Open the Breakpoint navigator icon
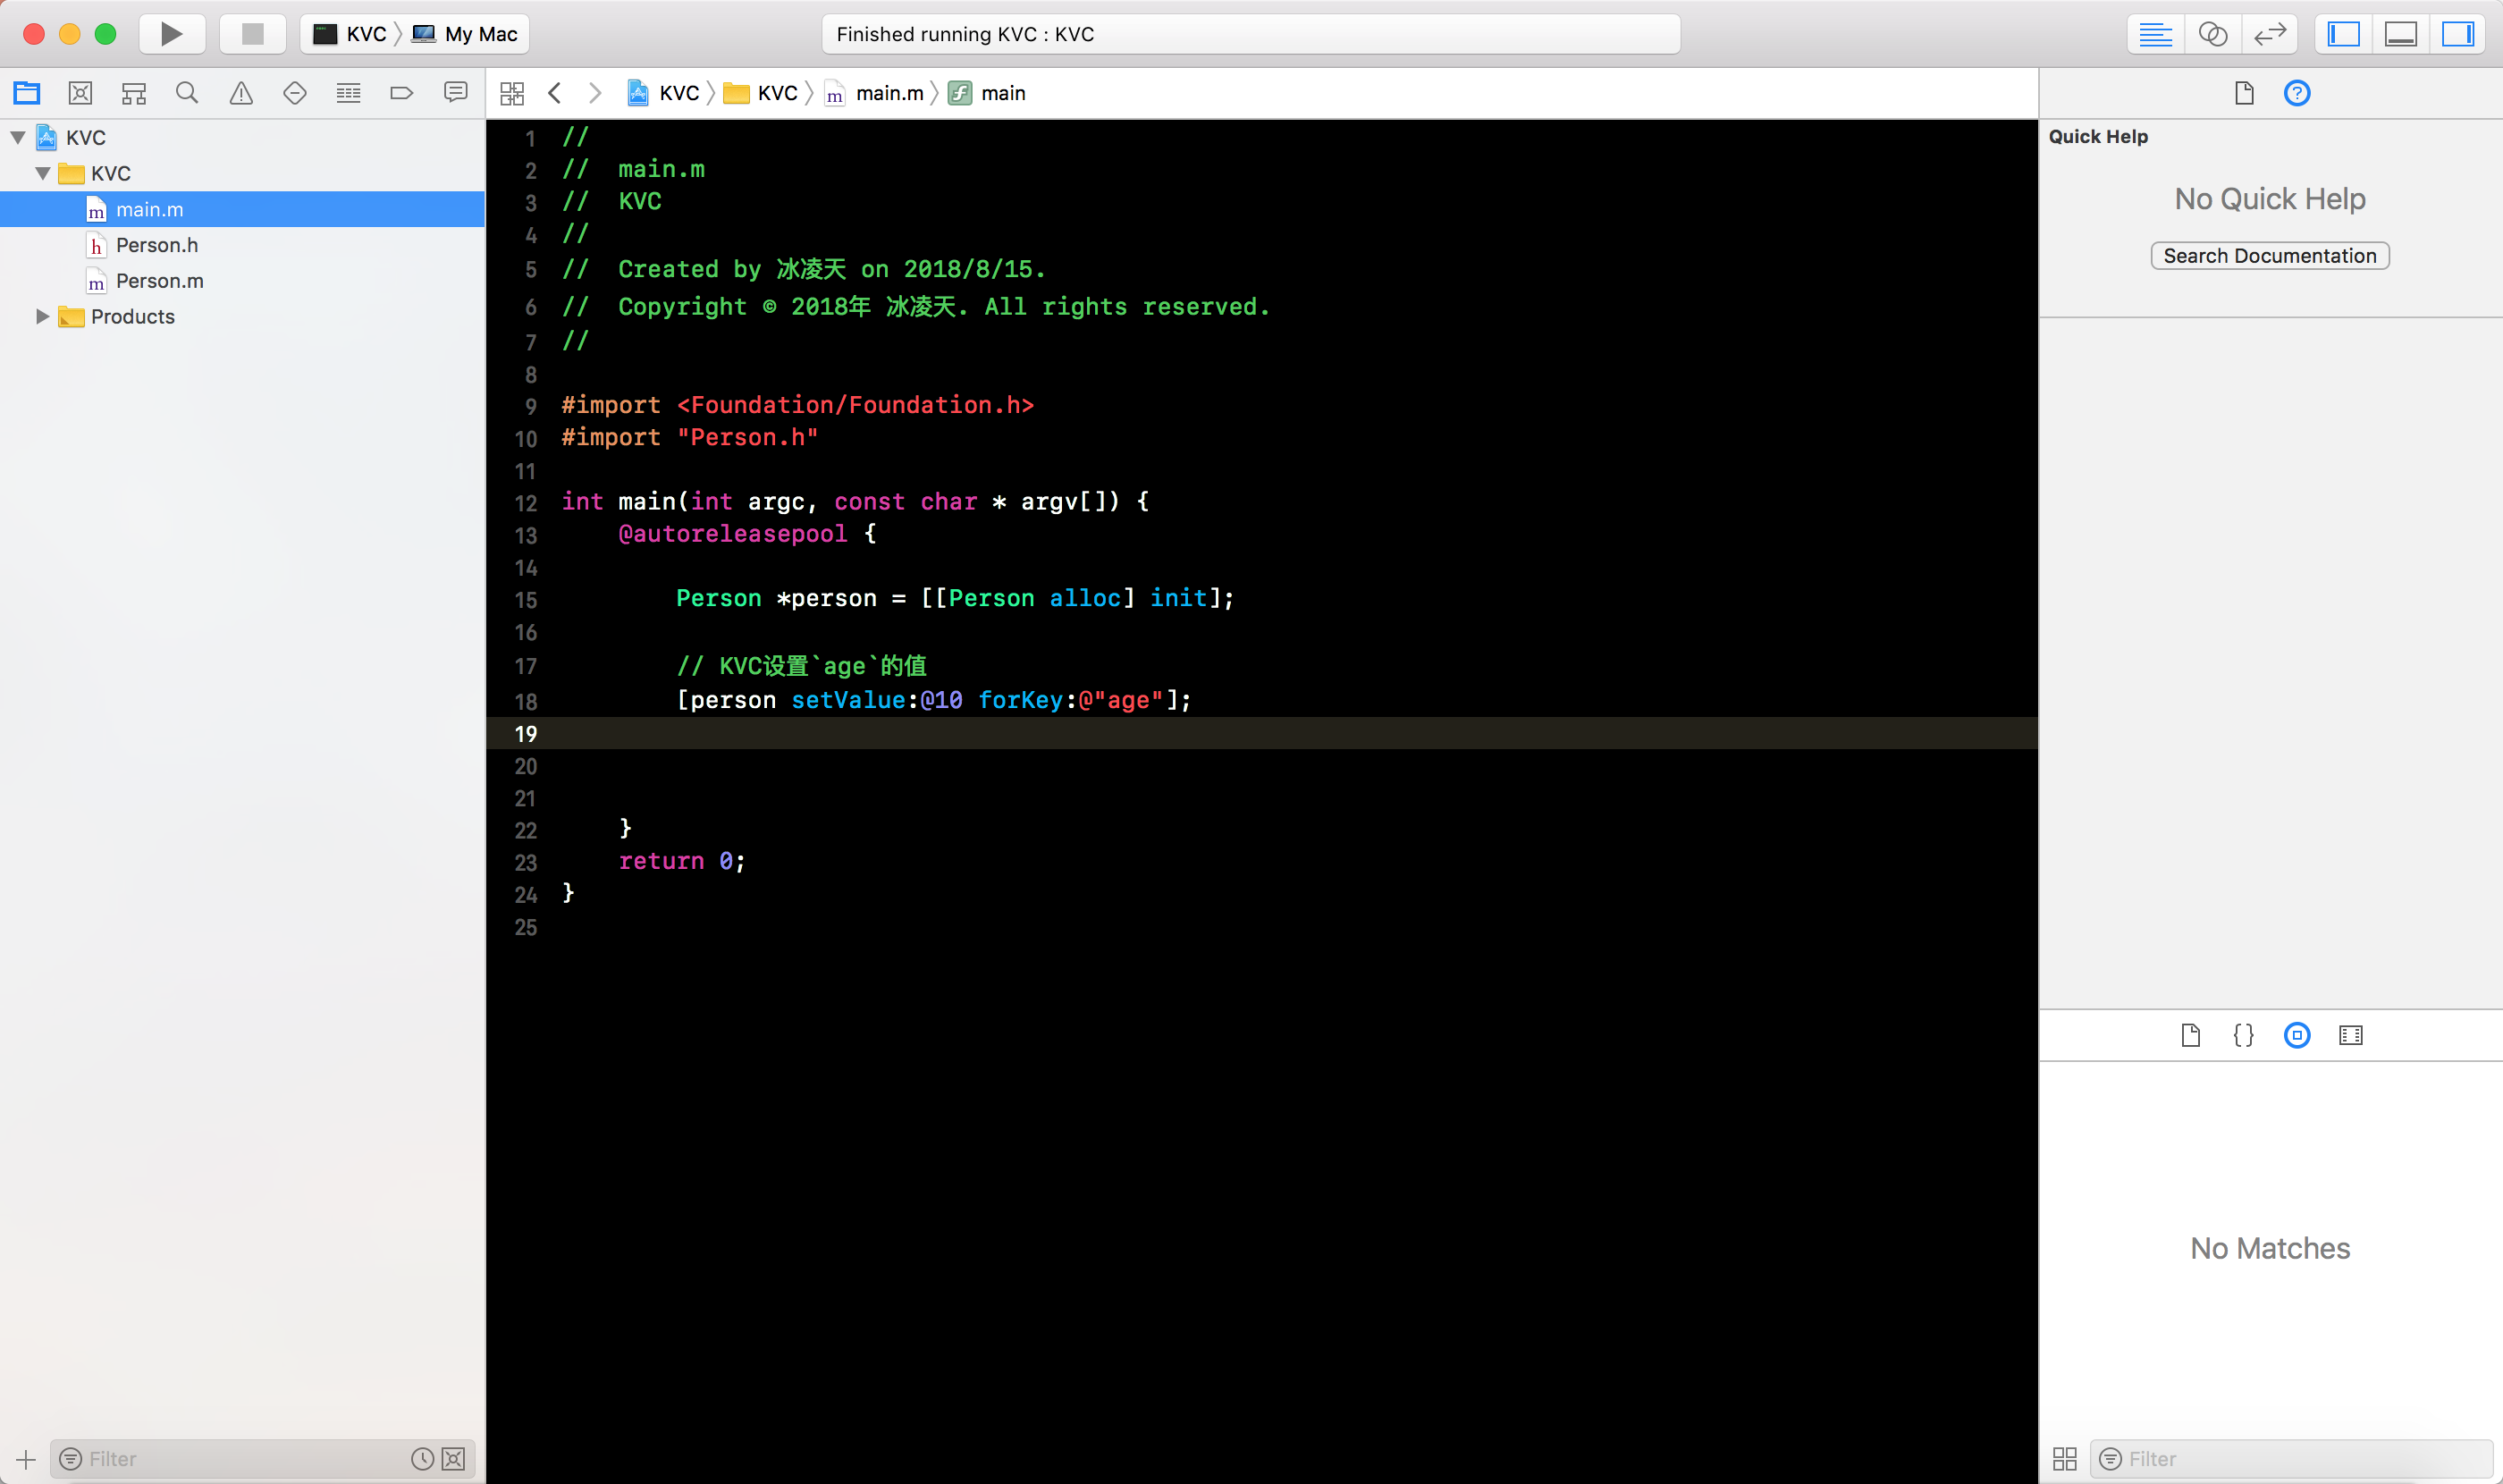Viewport: 2503px width, 1484px height. point(401,93)
